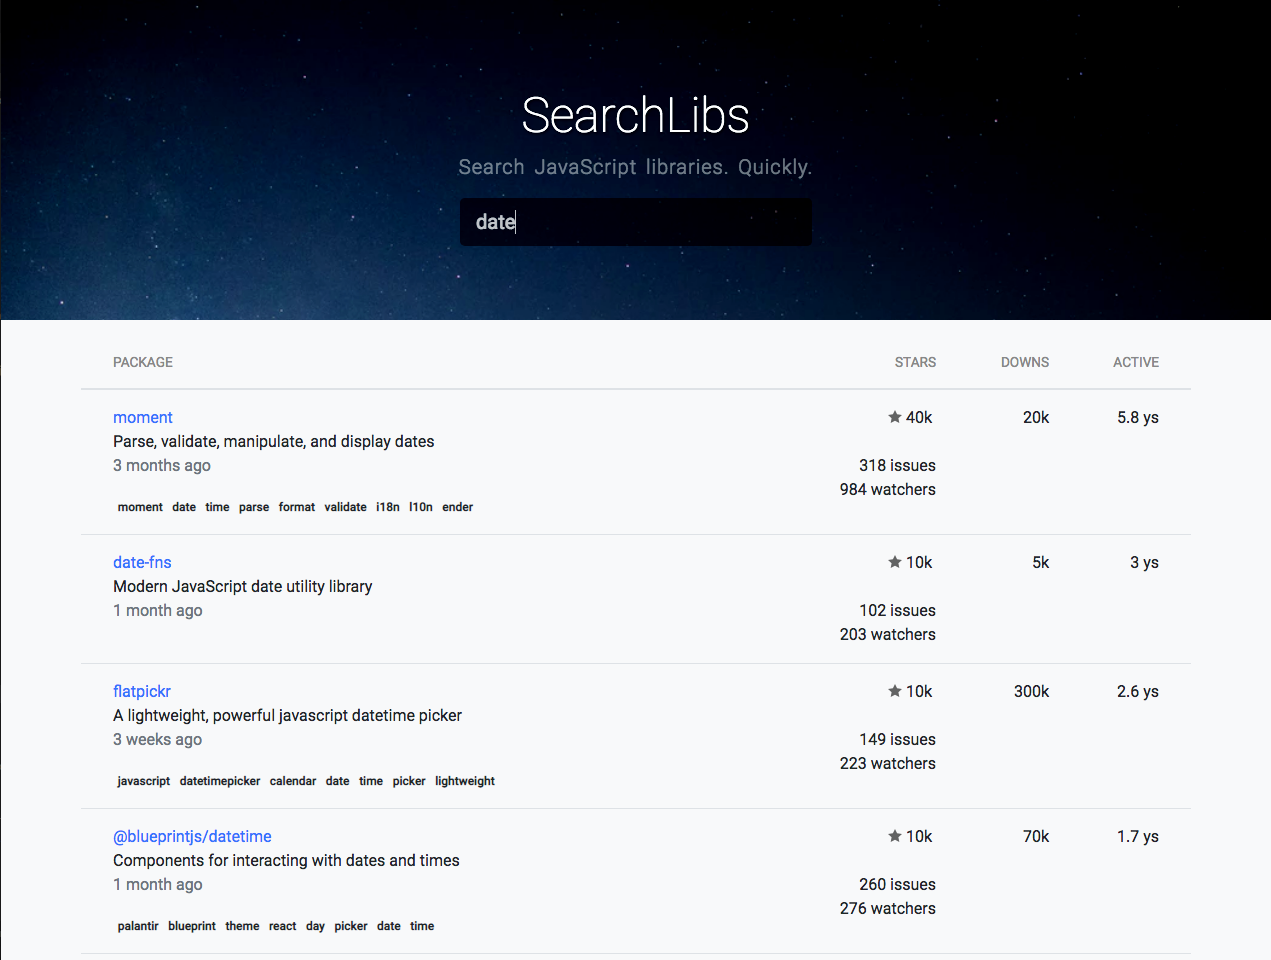The height and width of the screenshot is (960, 1271).
Task: Click the 'datetimepicker' tag under flatpickr
Action: coord(220,781)
